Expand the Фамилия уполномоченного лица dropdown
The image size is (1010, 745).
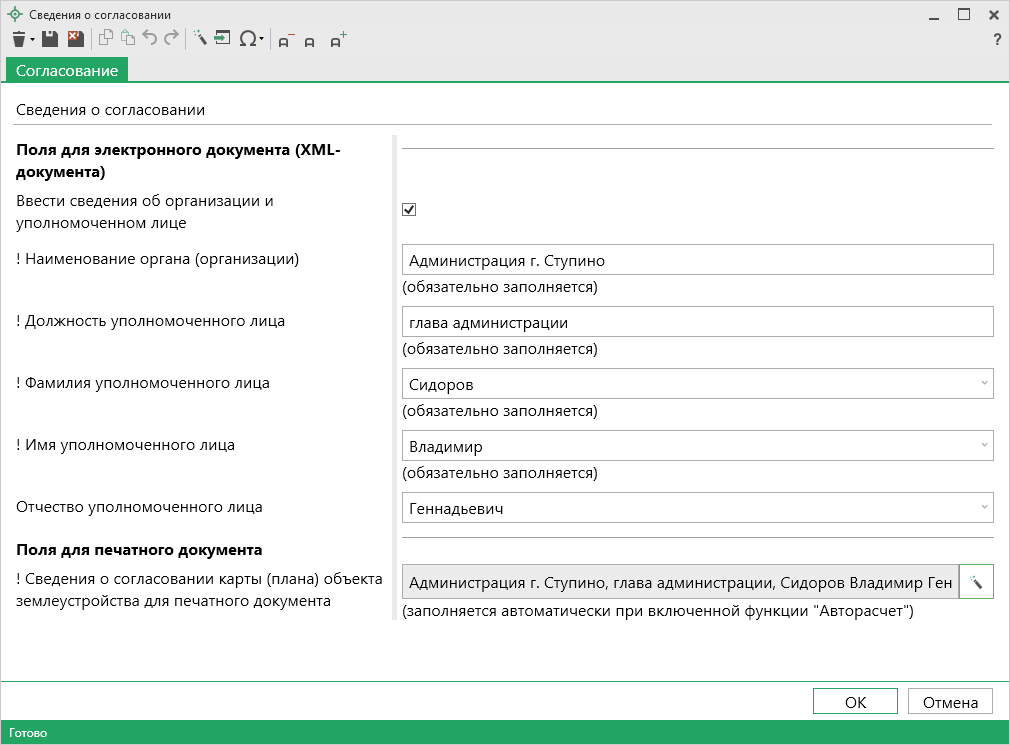click(983, 384)
